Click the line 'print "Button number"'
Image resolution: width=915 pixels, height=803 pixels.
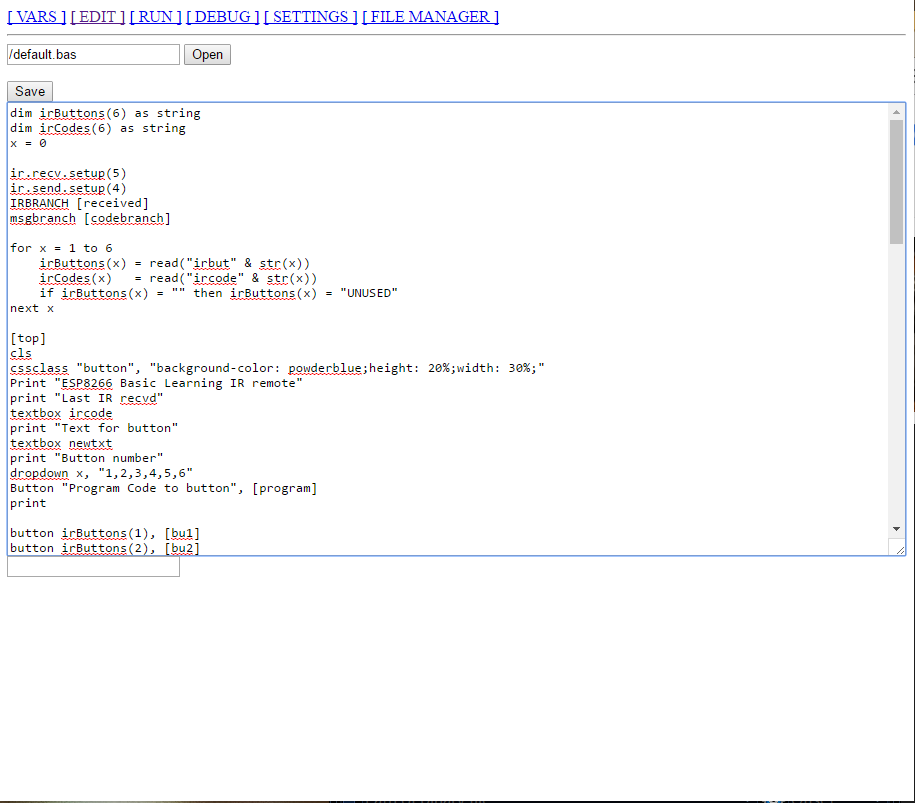86,458
